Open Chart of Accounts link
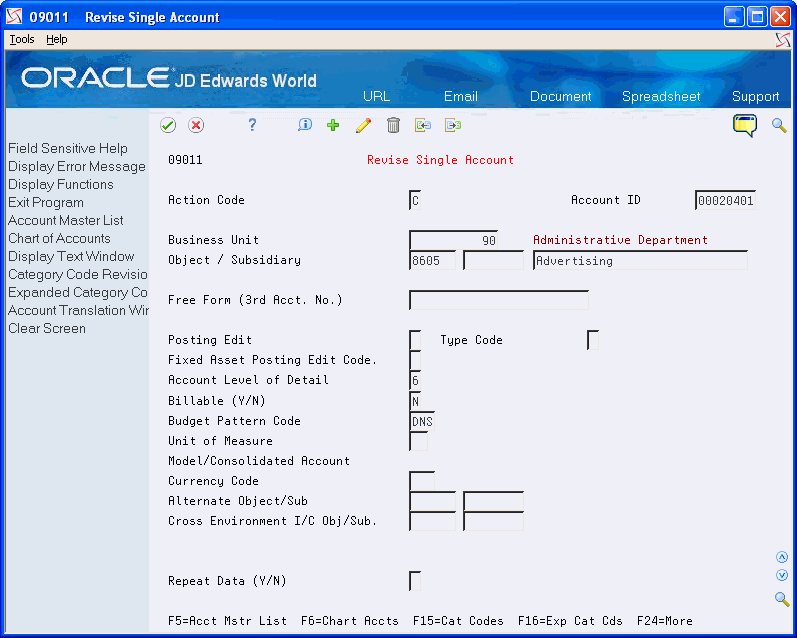This screenshot has width=797, height=638. pos(59,238)
